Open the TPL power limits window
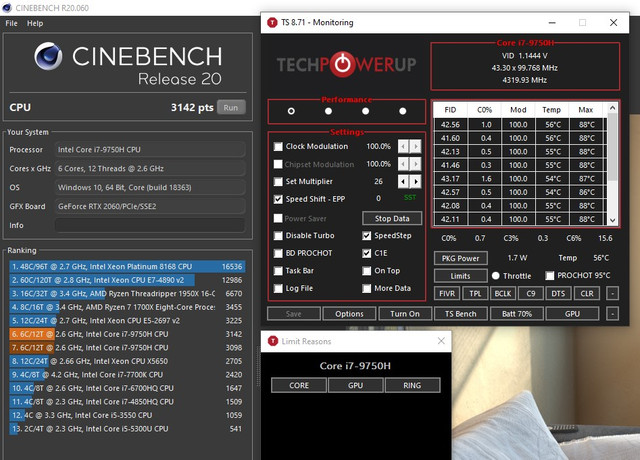This screenshot has width=640, height=460. (x=475, y=293)
